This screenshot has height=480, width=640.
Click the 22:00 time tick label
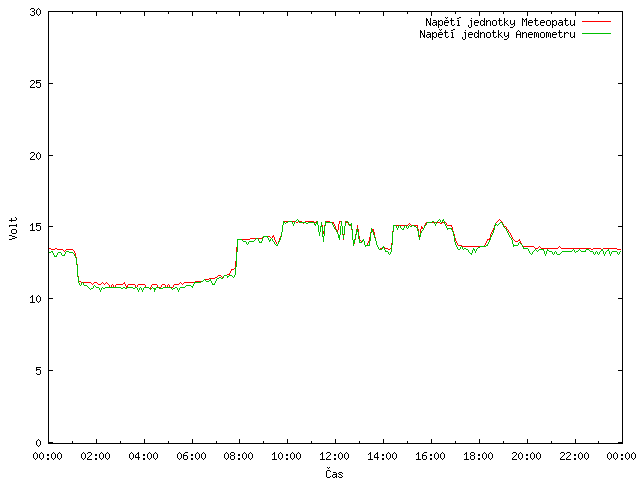[574, 456]
